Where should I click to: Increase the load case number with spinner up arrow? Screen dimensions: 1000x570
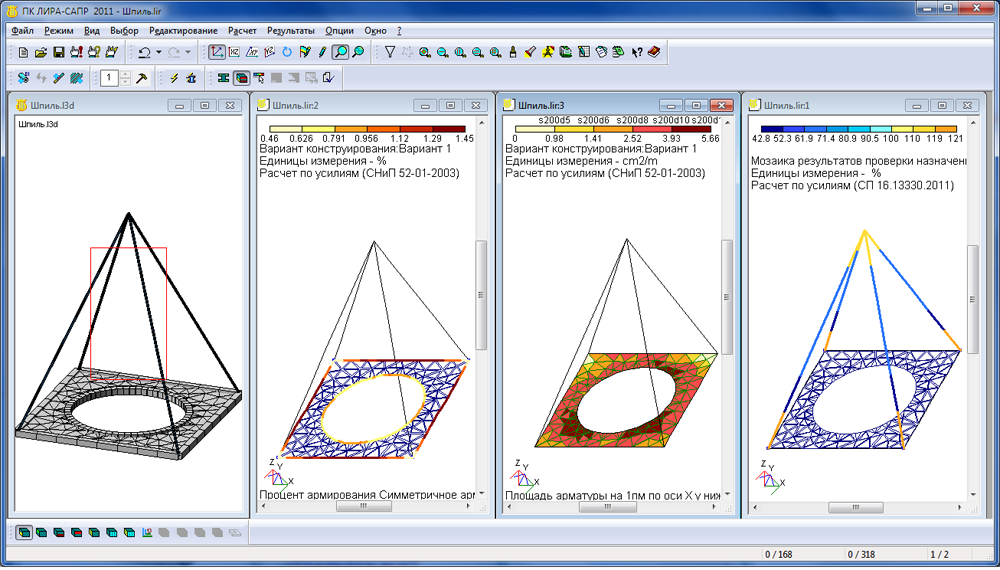(125, 74)
